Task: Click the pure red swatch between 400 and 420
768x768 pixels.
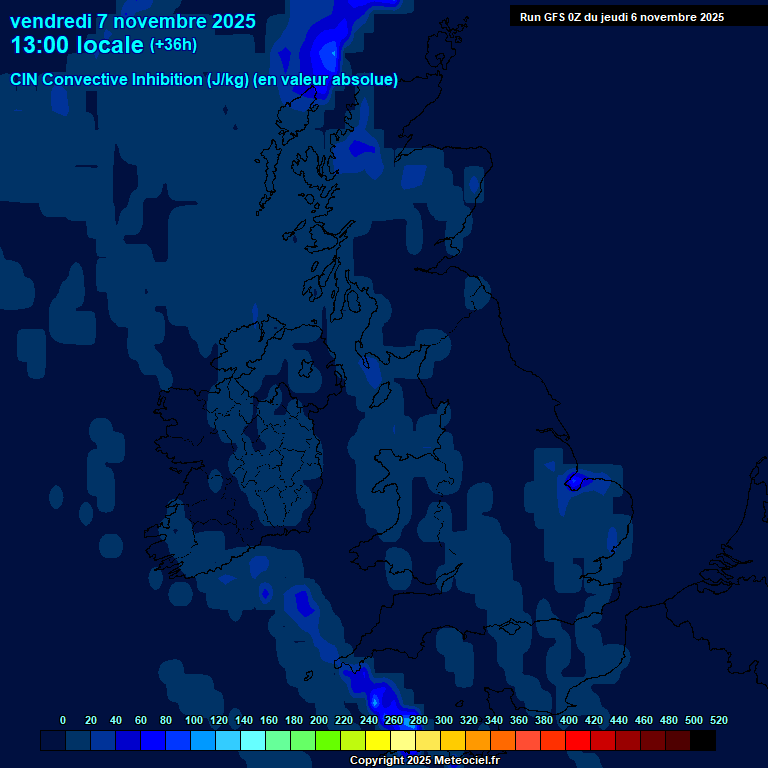Action: [x=578, y=741]
